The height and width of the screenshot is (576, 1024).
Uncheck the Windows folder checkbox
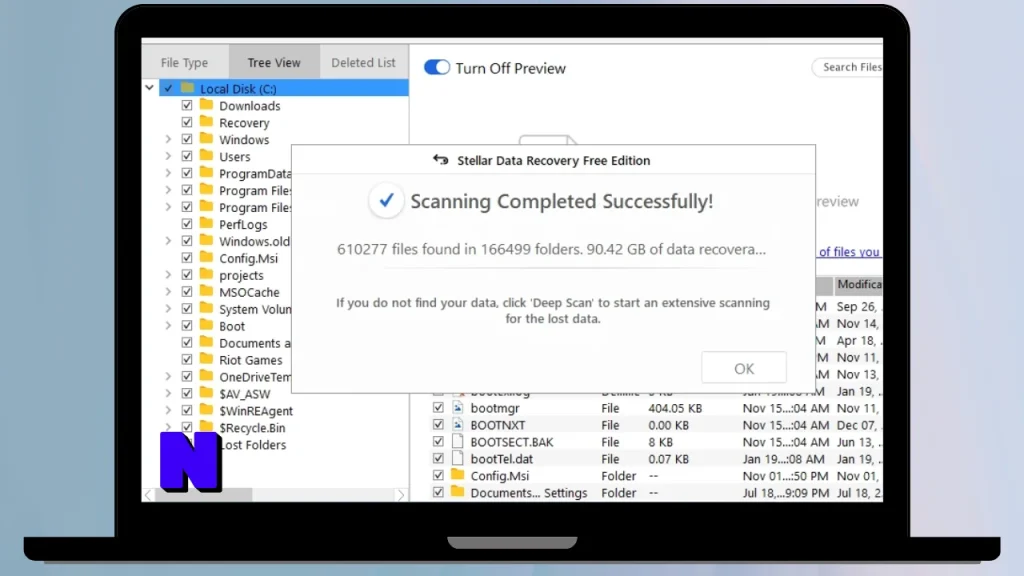coord(187,139)
